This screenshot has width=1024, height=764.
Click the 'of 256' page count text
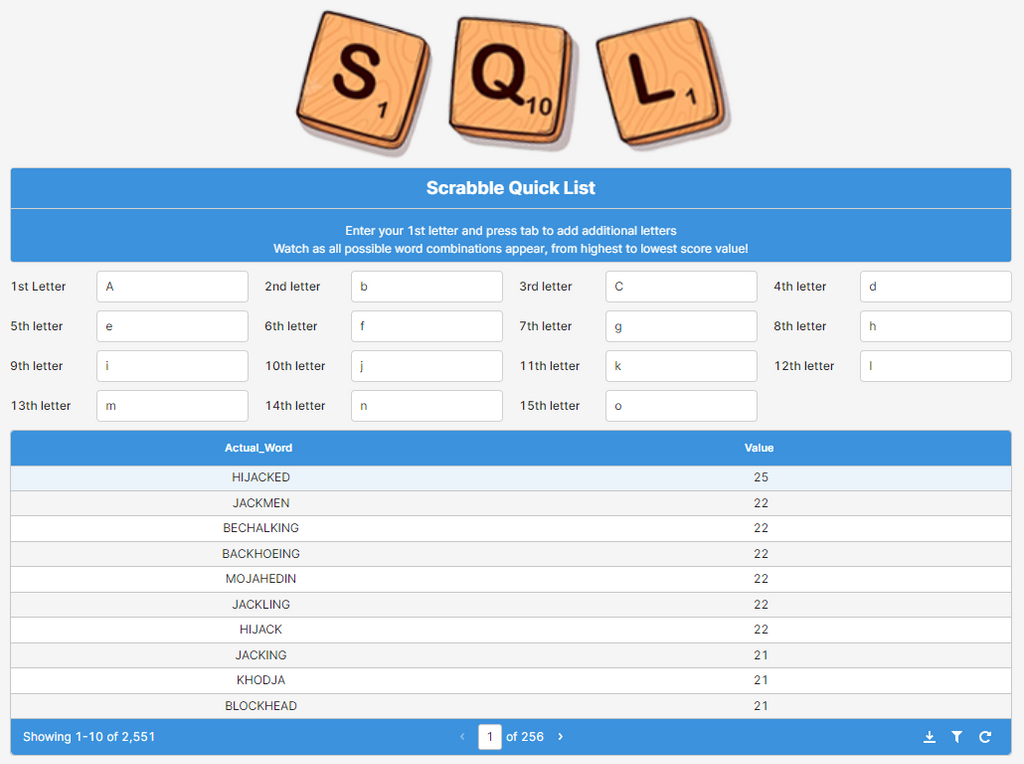click(x=524, y=737)
